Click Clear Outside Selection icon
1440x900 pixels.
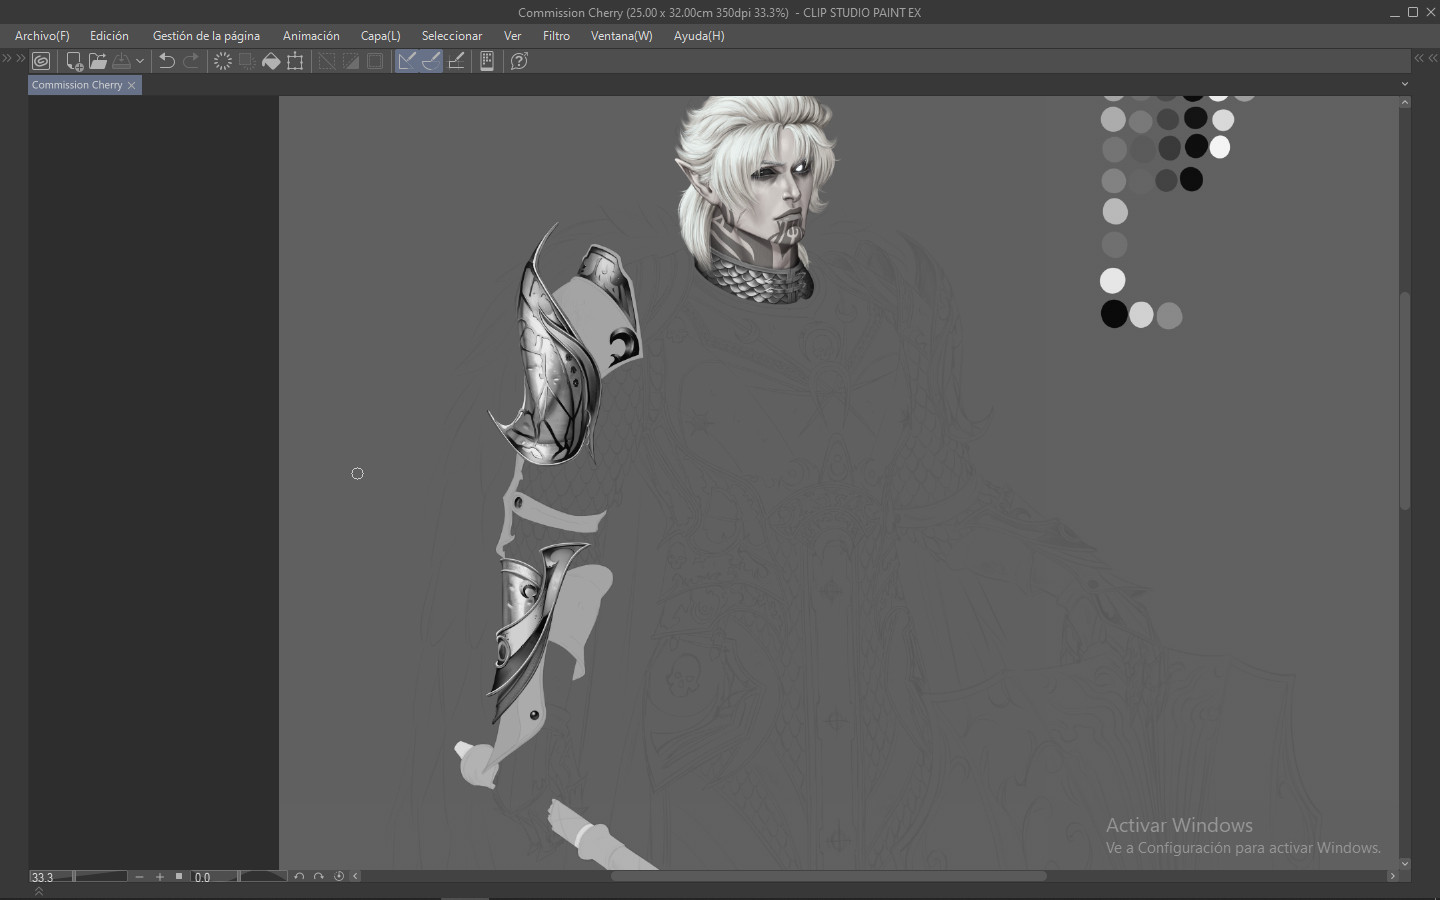(x=247, y=61)
